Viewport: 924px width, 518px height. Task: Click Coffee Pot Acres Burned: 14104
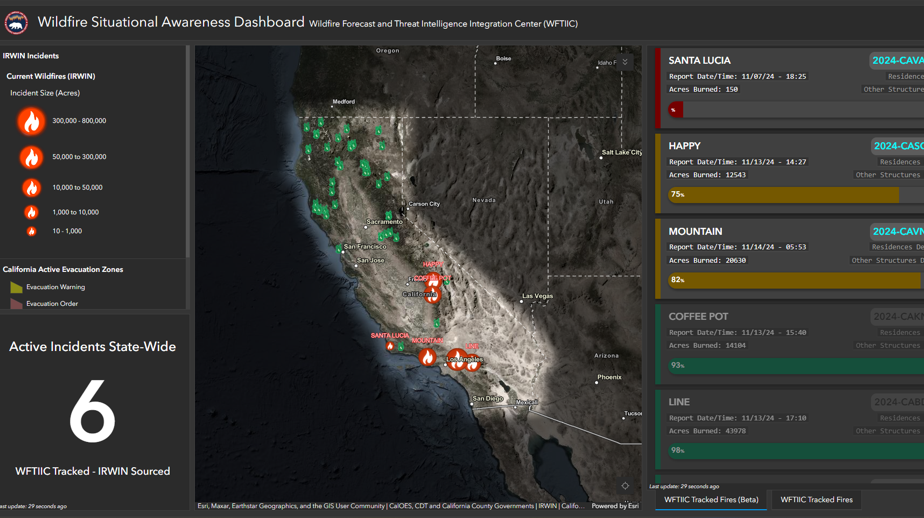pyautogui.click(x=707, y=346)
